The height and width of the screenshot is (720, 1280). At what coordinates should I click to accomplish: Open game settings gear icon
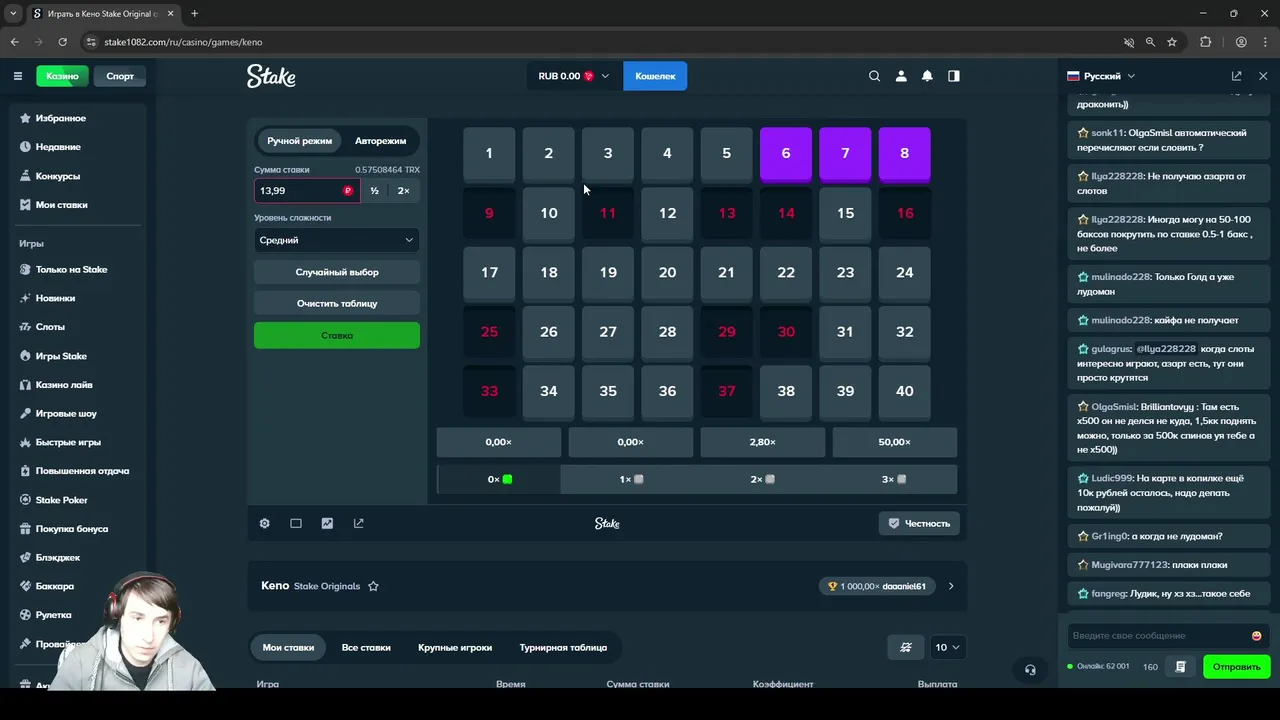pos(264,523)
